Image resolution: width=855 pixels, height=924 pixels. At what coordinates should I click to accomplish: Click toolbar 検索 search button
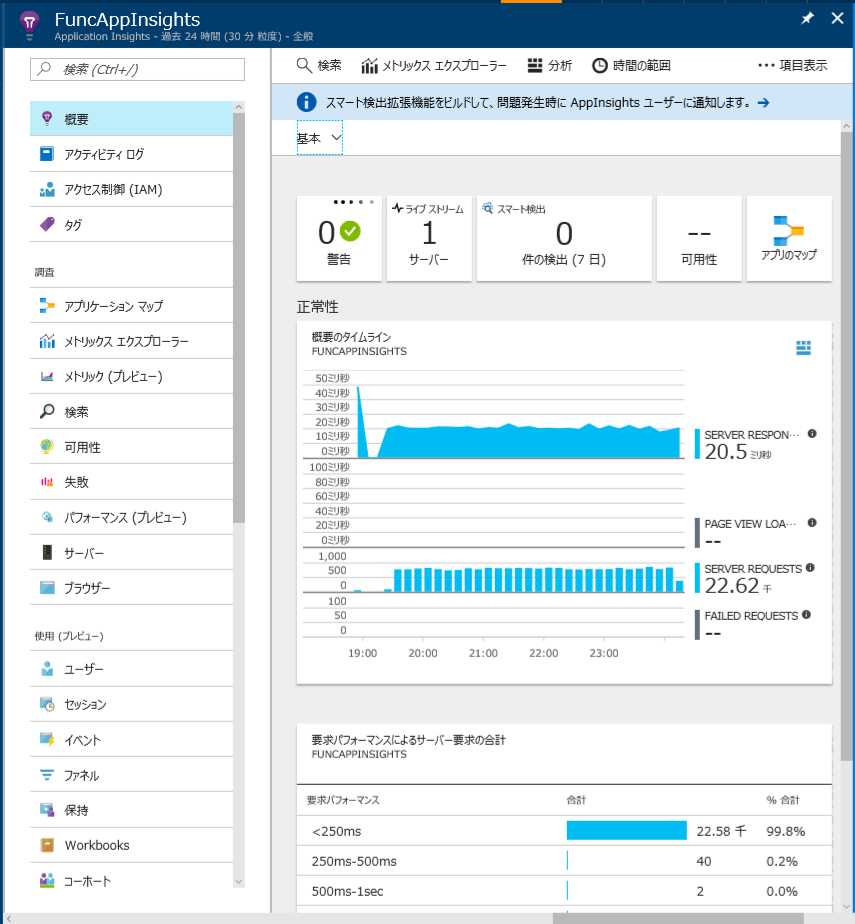tap(319, 65)
